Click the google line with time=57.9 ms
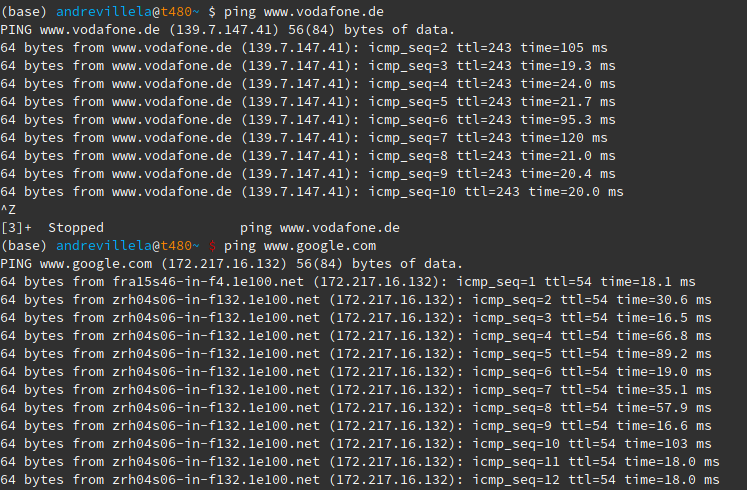This screenshot has height=490, width=747. pos(356,408)
